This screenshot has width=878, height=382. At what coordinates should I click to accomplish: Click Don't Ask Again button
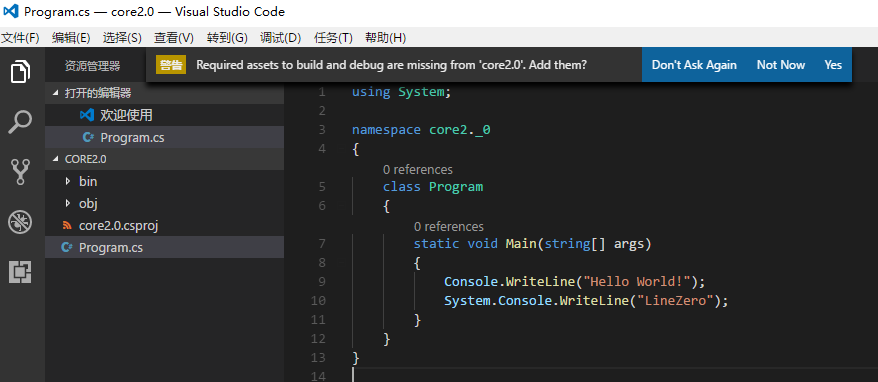(694, 65)
